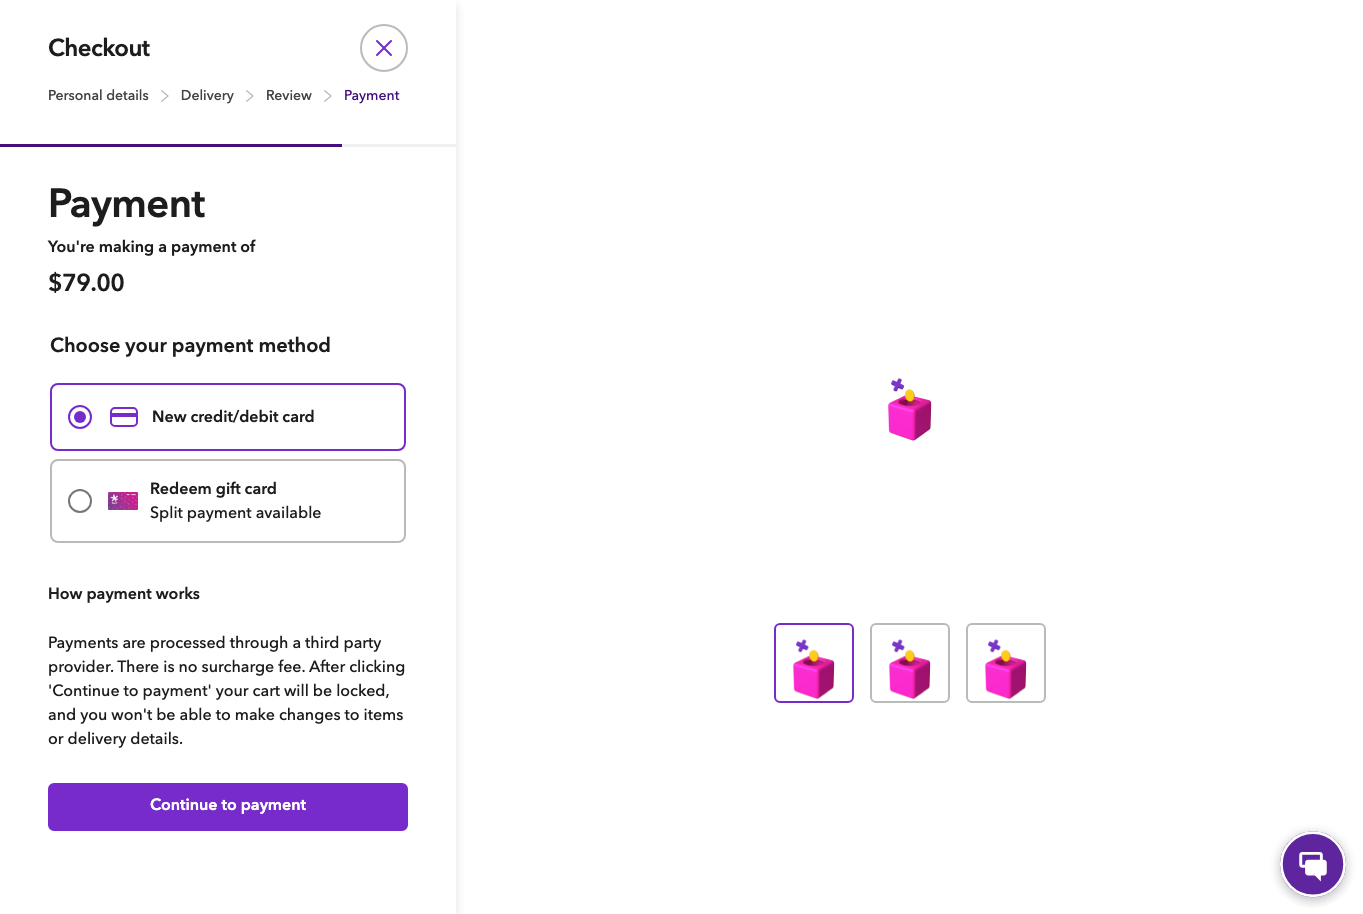Image resolution: width=1363 pixels, height=914 pixels.
Task: Click the chevron after Delivery
Action: click(250, 96)
